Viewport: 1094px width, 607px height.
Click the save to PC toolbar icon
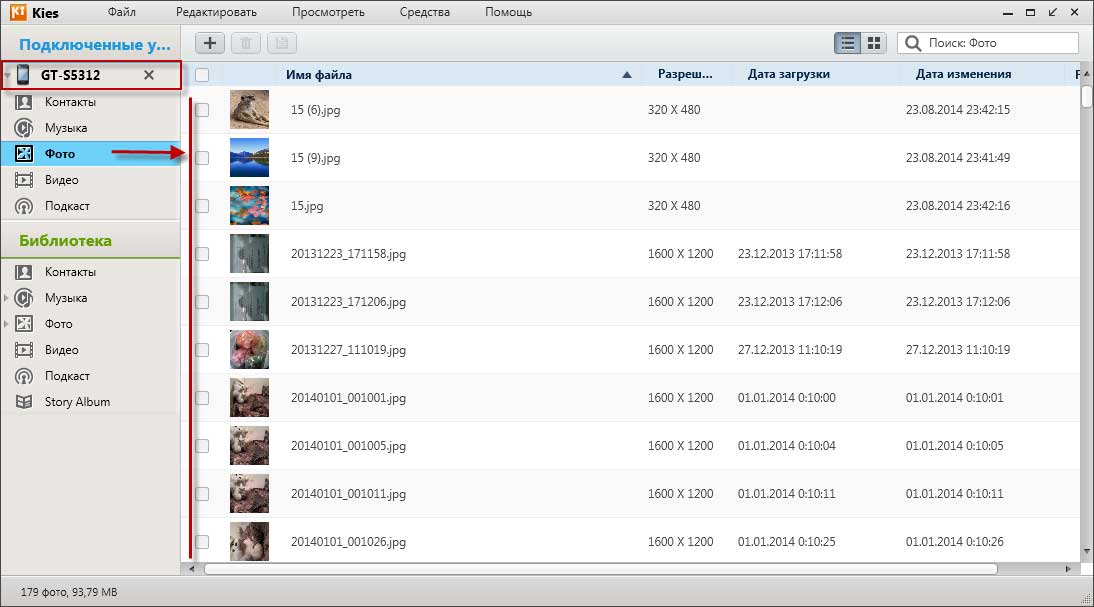pos(282,43)
